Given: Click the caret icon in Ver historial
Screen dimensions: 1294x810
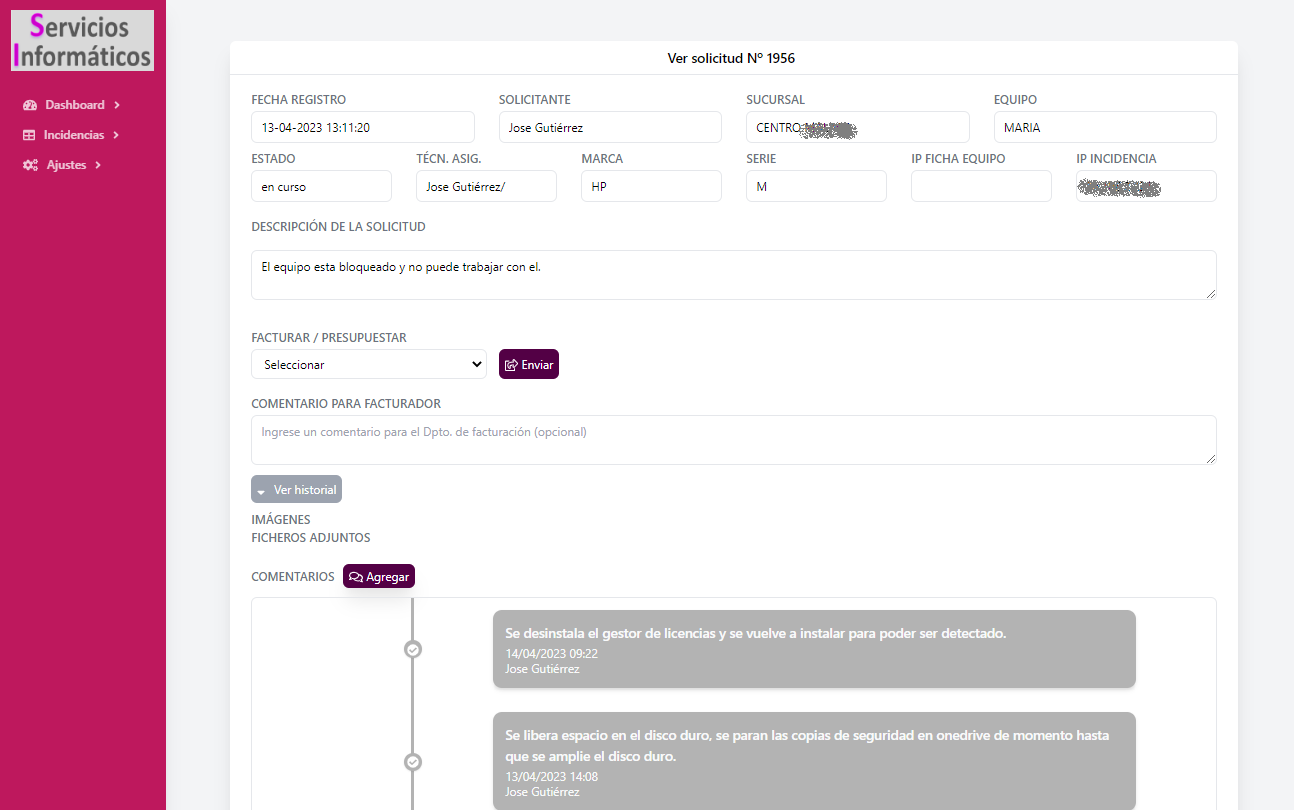Looking at the screenshot, I should pos(261,491).
